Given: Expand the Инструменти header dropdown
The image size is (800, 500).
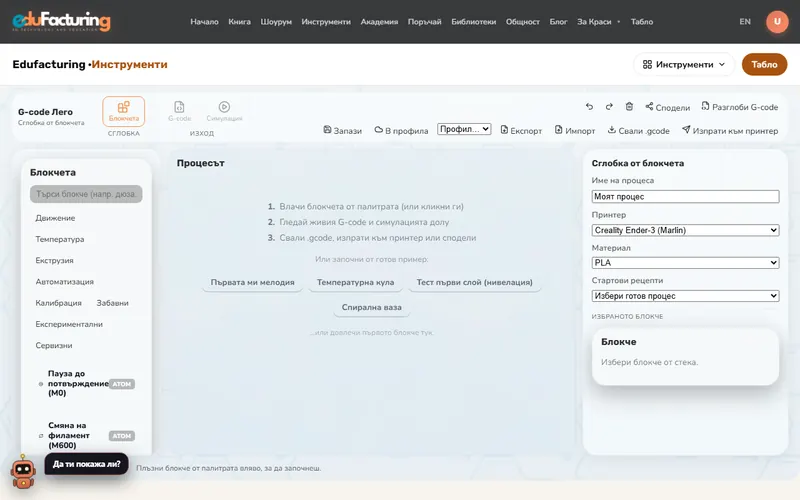Looking at the screenshot, I should coord(684,64).
